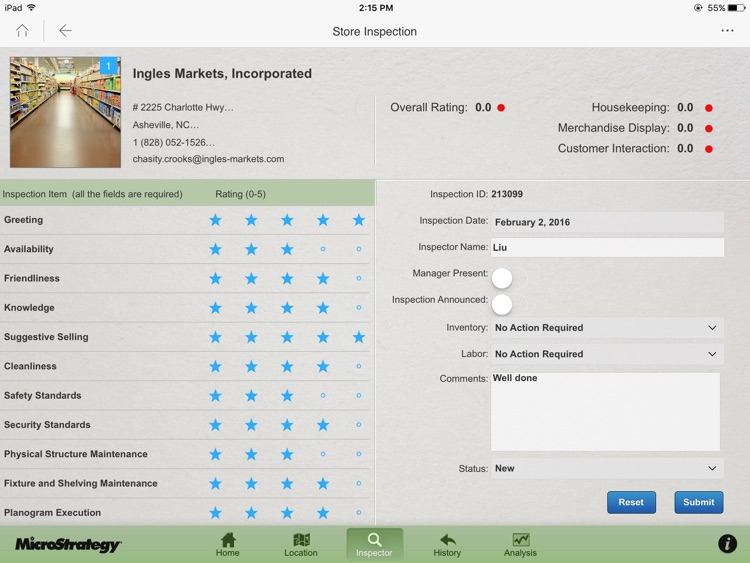
Task: Edit the Comments text box
Action: point(605,411)
